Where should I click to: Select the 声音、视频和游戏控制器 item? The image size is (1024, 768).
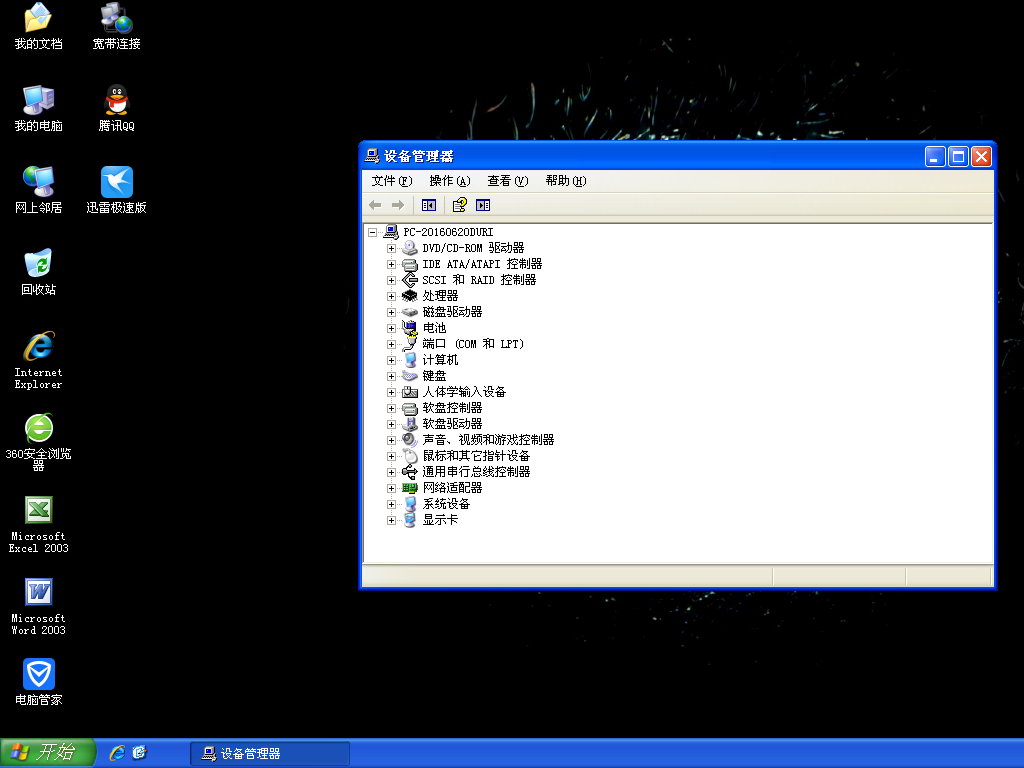tap(488, 440)
